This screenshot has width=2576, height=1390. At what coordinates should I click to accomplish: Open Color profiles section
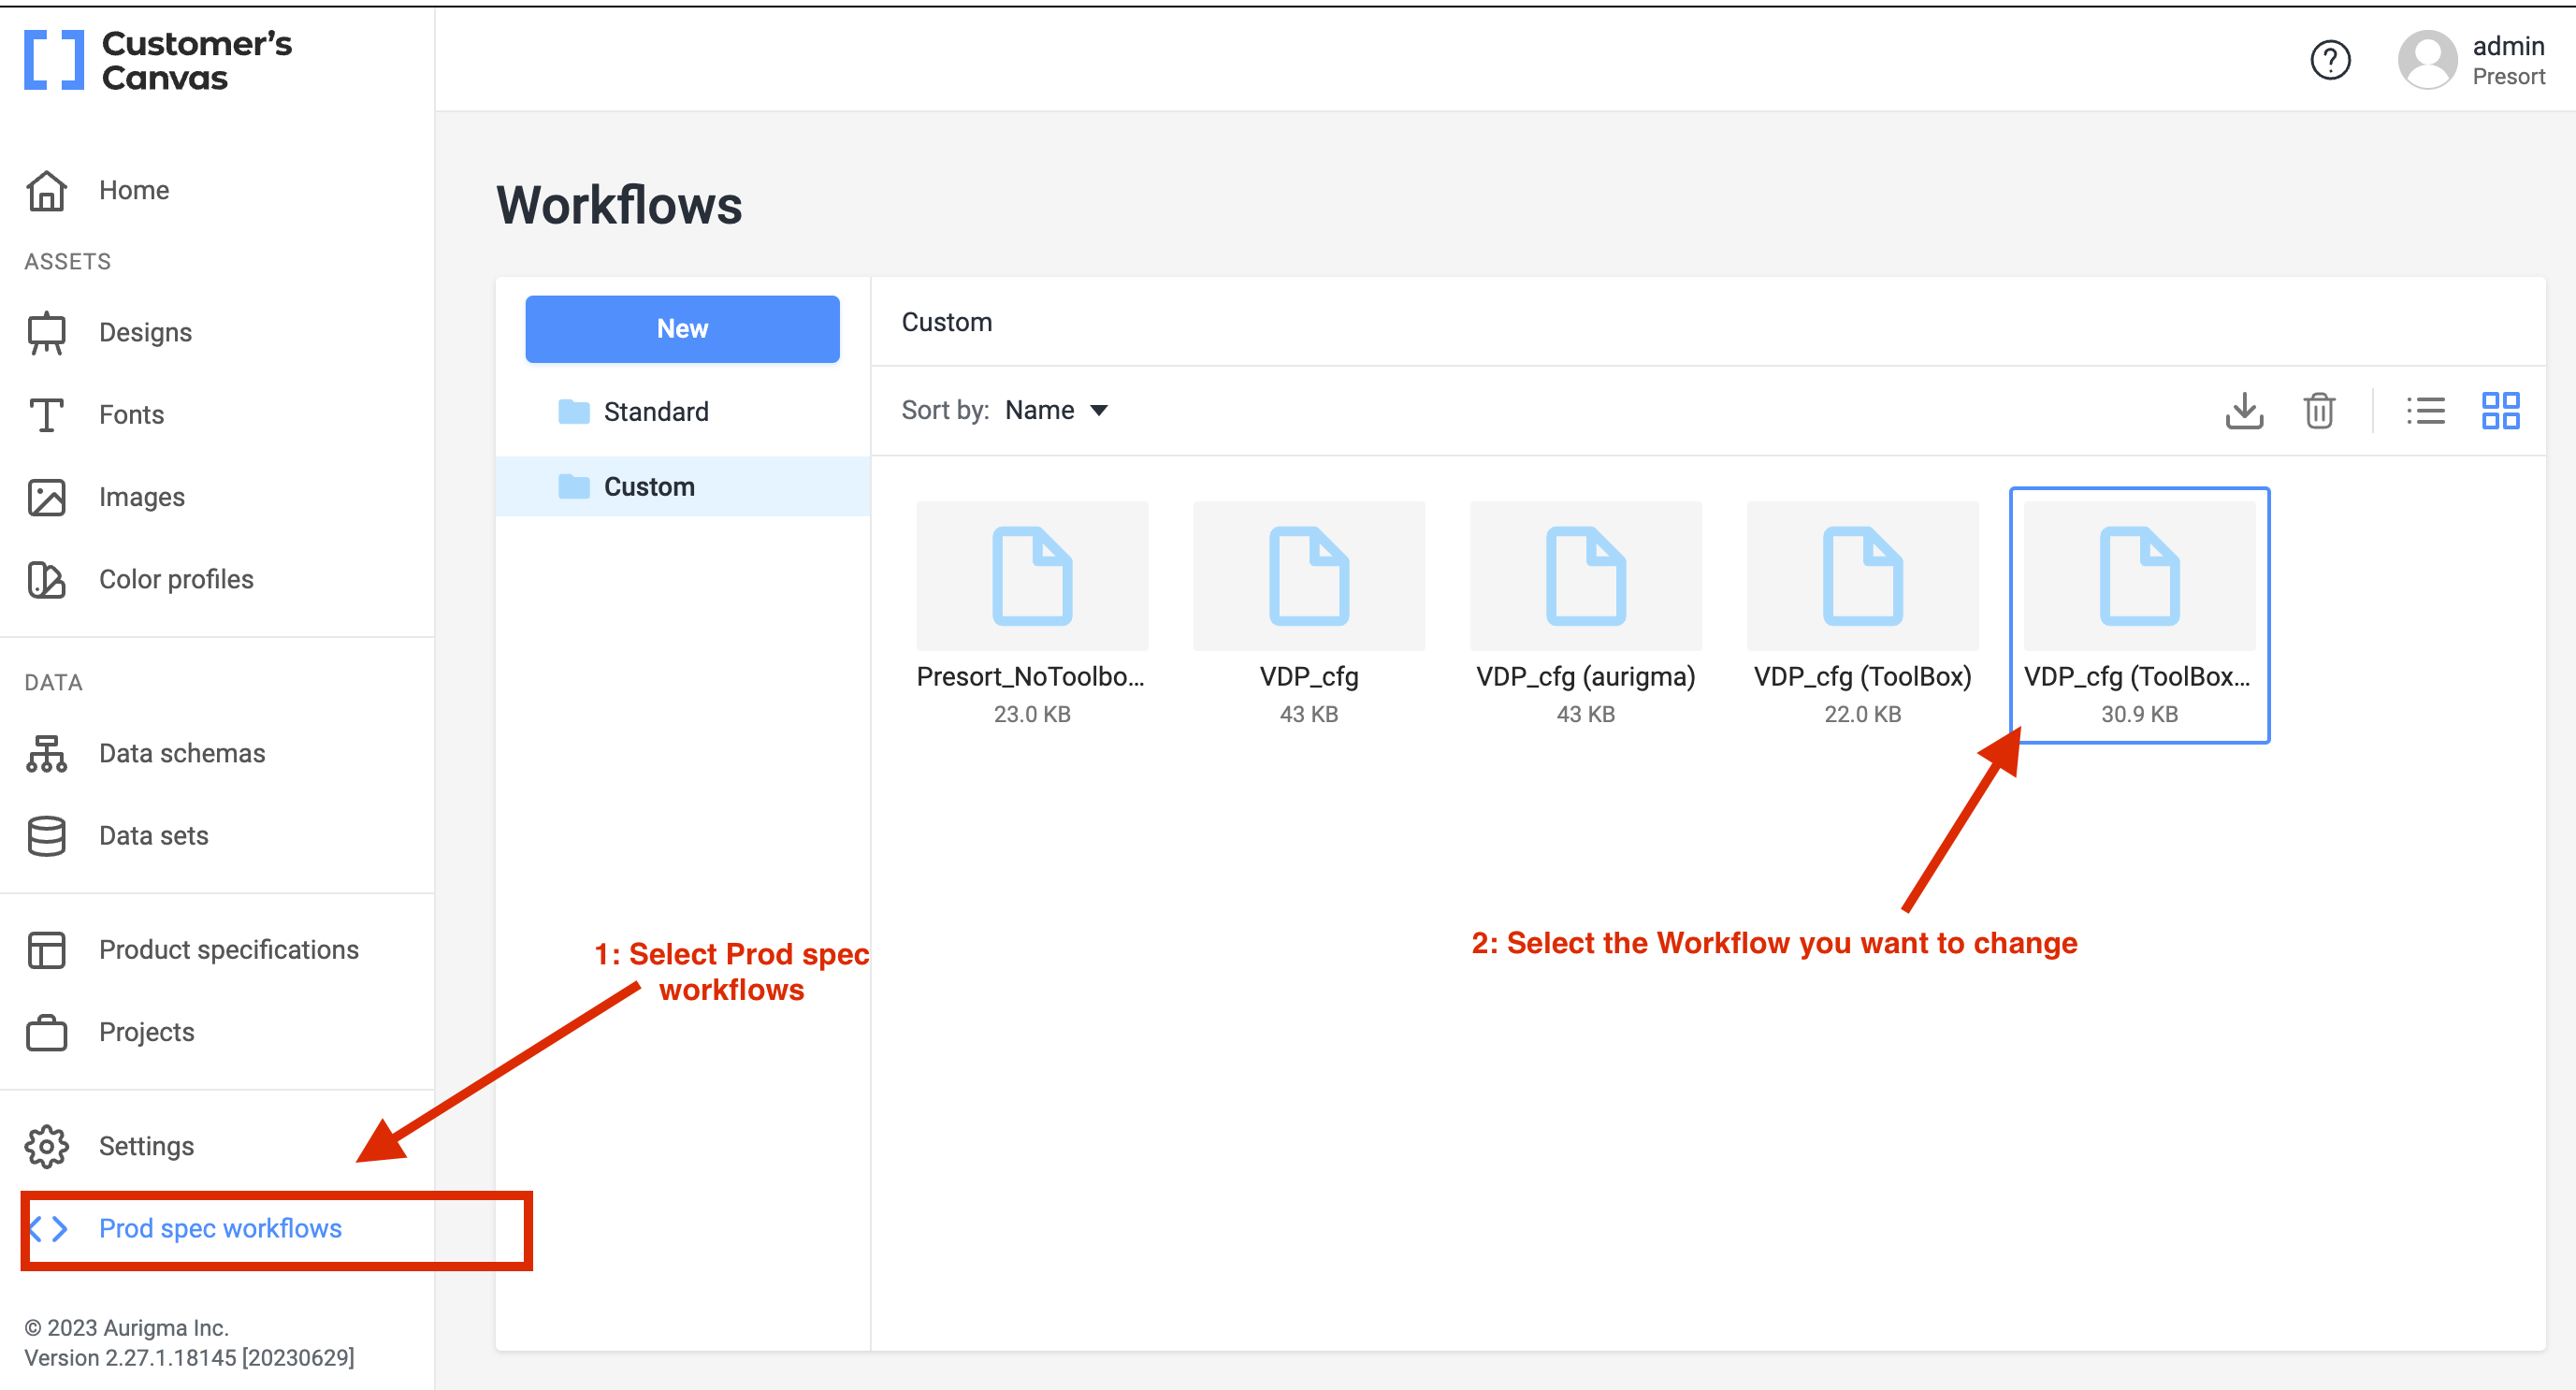(176, 579)
